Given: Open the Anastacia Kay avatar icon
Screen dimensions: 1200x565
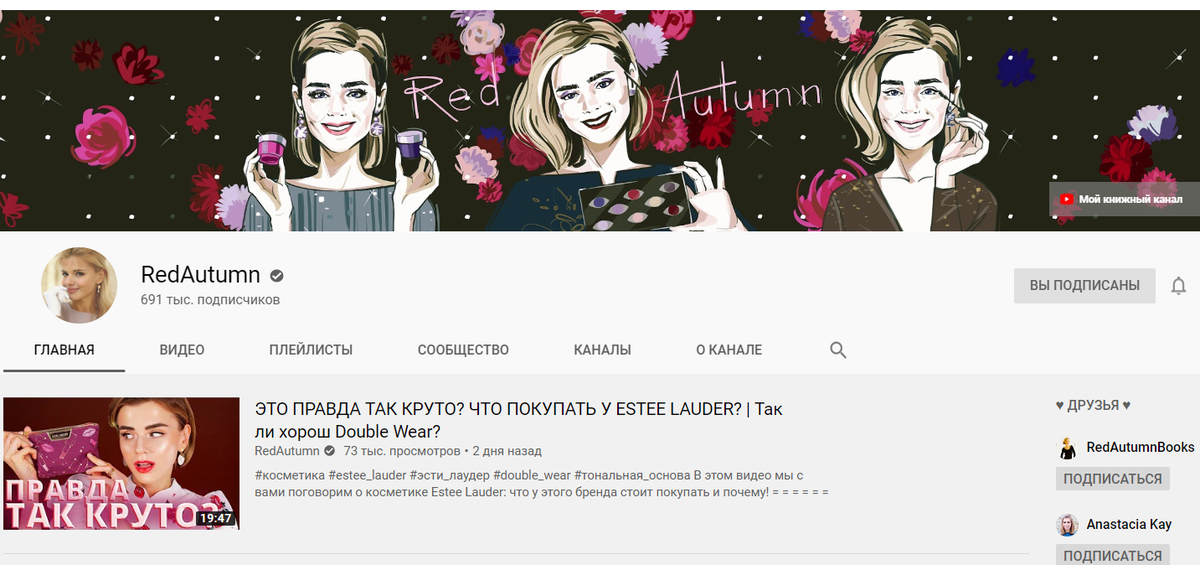Looking at the screenshot, I should [1068, 525].
